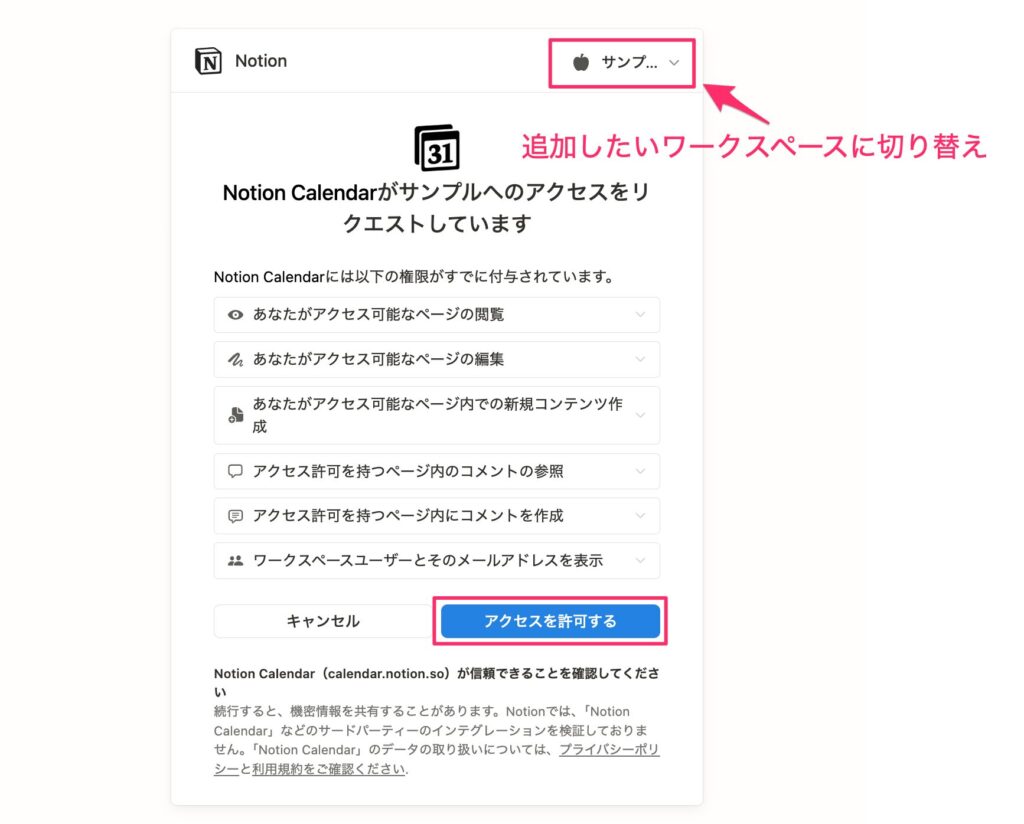
Task: Expand the コメントの参照 permission chevron
Action: pyautogui.click(x=640, y=471)
